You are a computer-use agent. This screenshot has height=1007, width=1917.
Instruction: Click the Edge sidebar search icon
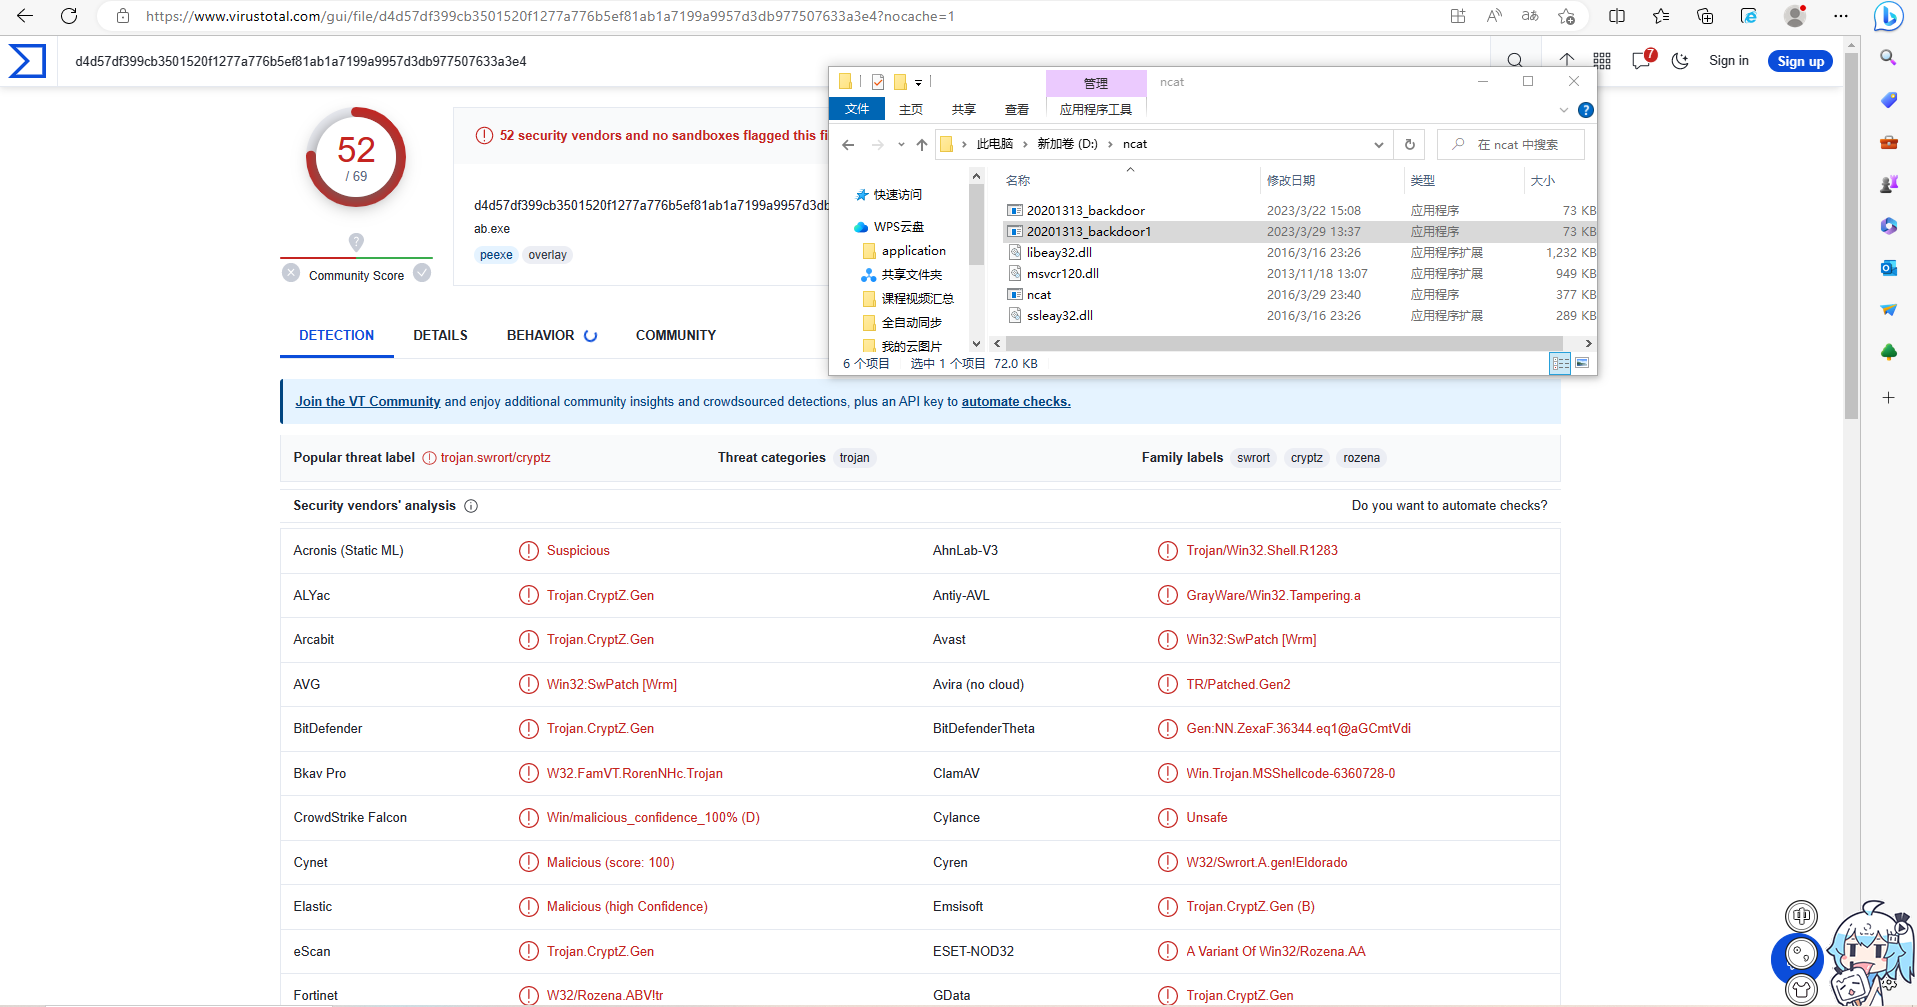pyautogui.click(x=1888, y=58)
